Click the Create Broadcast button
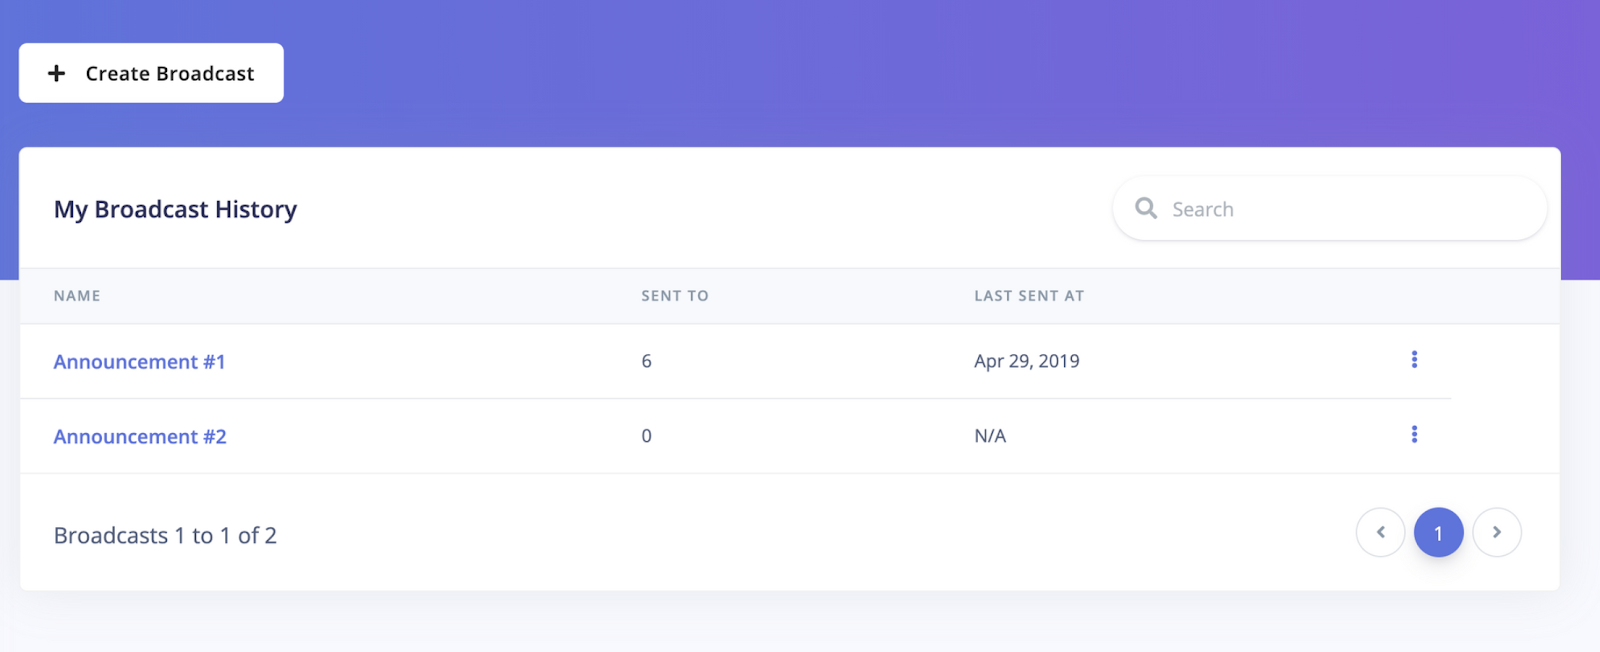Screen dimensions: 1600x652 151,73
